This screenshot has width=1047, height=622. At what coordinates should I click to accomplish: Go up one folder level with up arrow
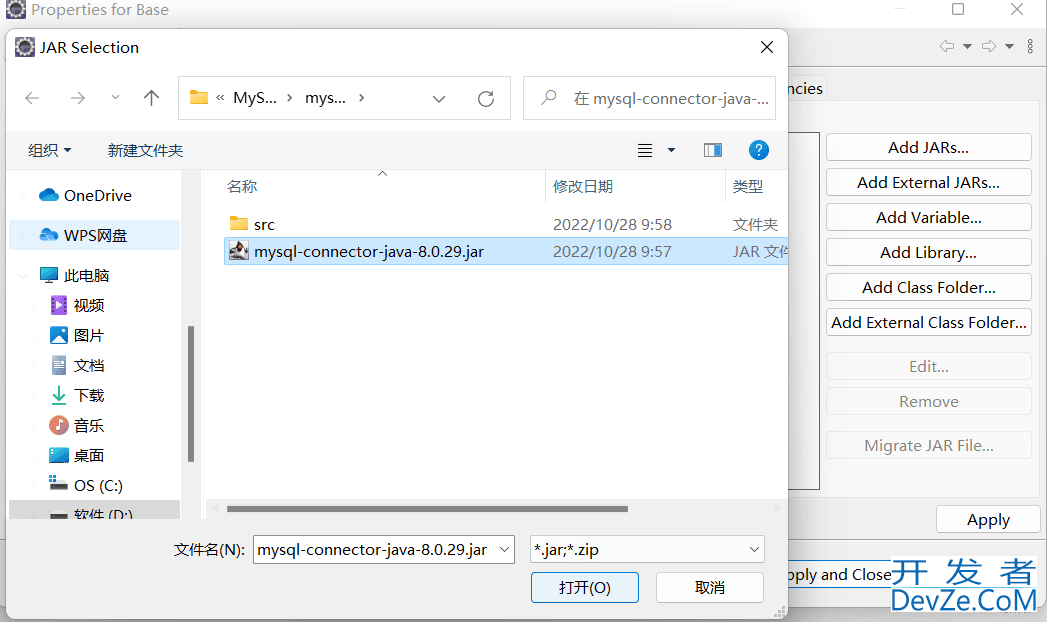[x=152, y=98]
